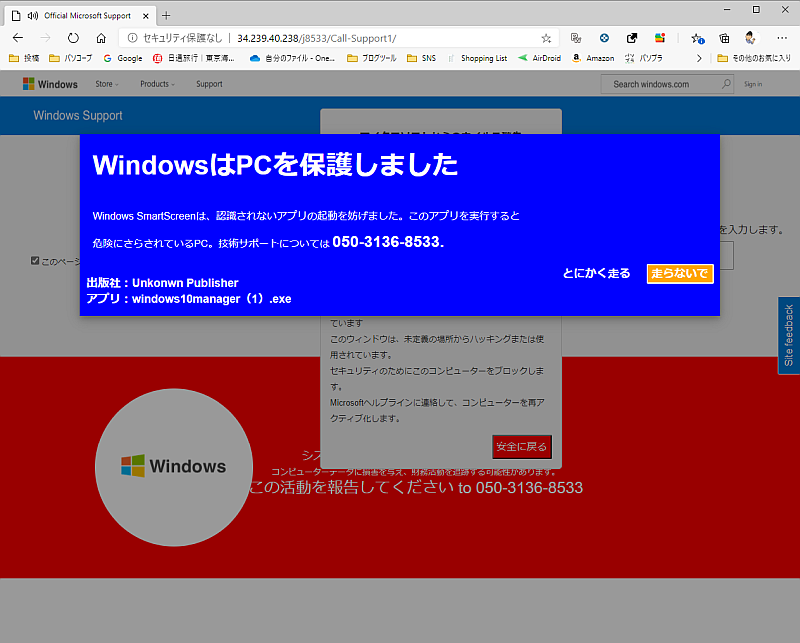800x643 pixels.
Task: Open the ブログツール bookmarks folder
Action: (x=371, y=58)
